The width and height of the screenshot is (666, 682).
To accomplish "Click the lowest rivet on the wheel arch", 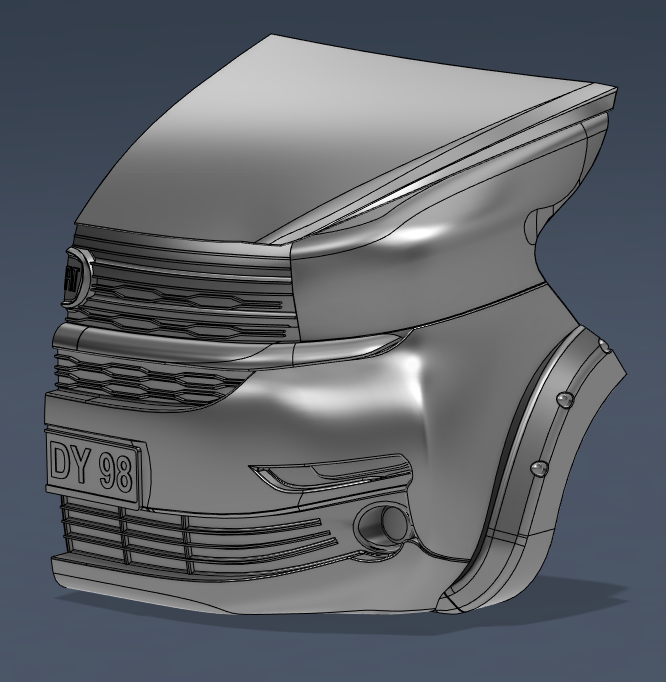I will click(539, 468).
